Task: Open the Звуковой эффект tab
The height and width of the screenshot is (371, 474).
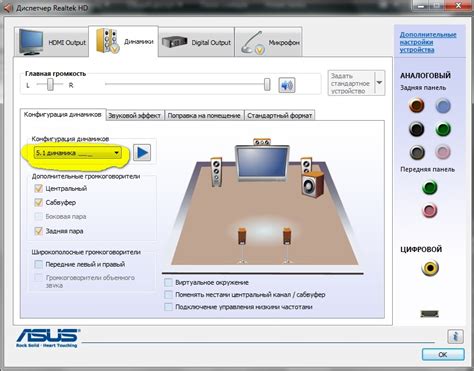Action: tap(135, 116)
